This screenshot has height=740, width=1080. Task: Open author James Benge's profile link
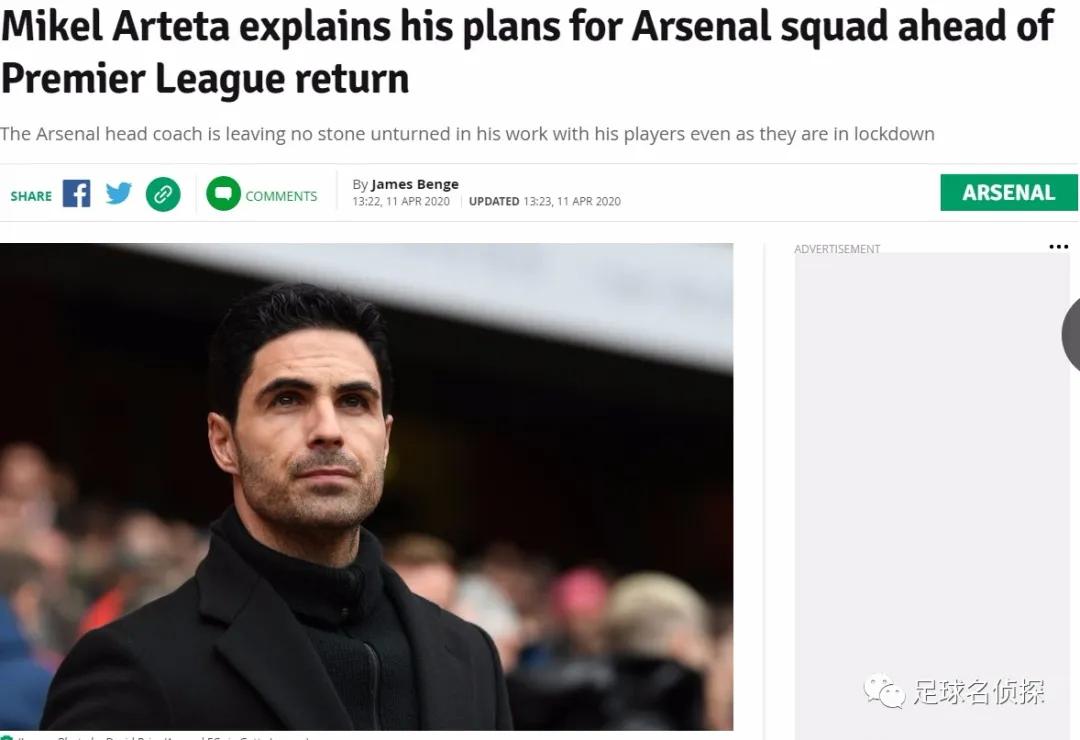click(x=415, y=184)
